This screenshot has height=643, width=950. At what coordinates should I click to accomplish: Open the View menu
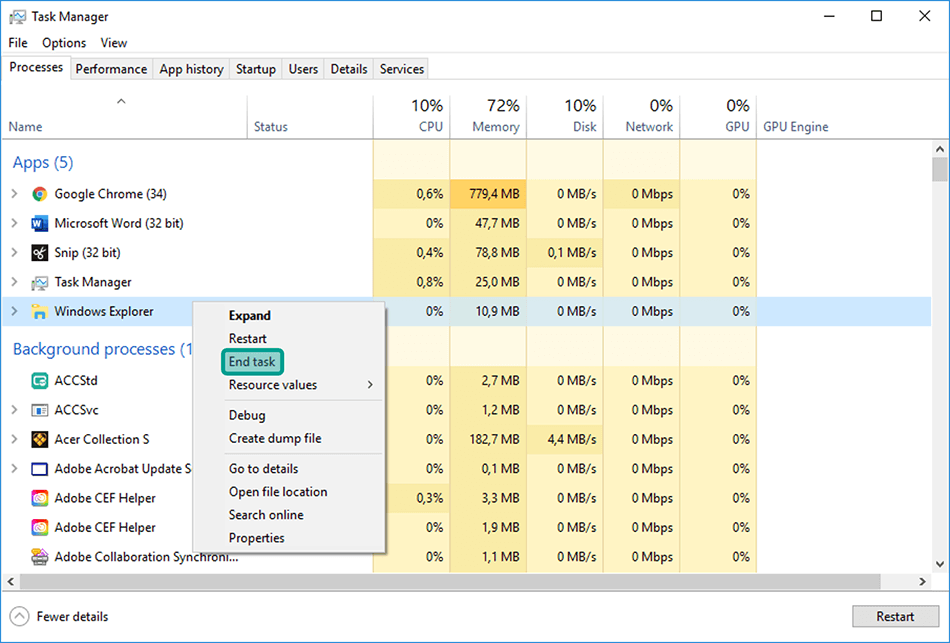pyautogui.click(x=113, y=43)
